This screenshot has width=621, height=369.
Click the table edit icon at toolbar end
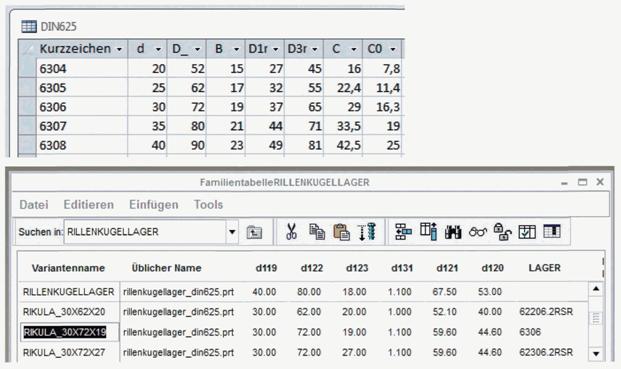tap(552, 231)
